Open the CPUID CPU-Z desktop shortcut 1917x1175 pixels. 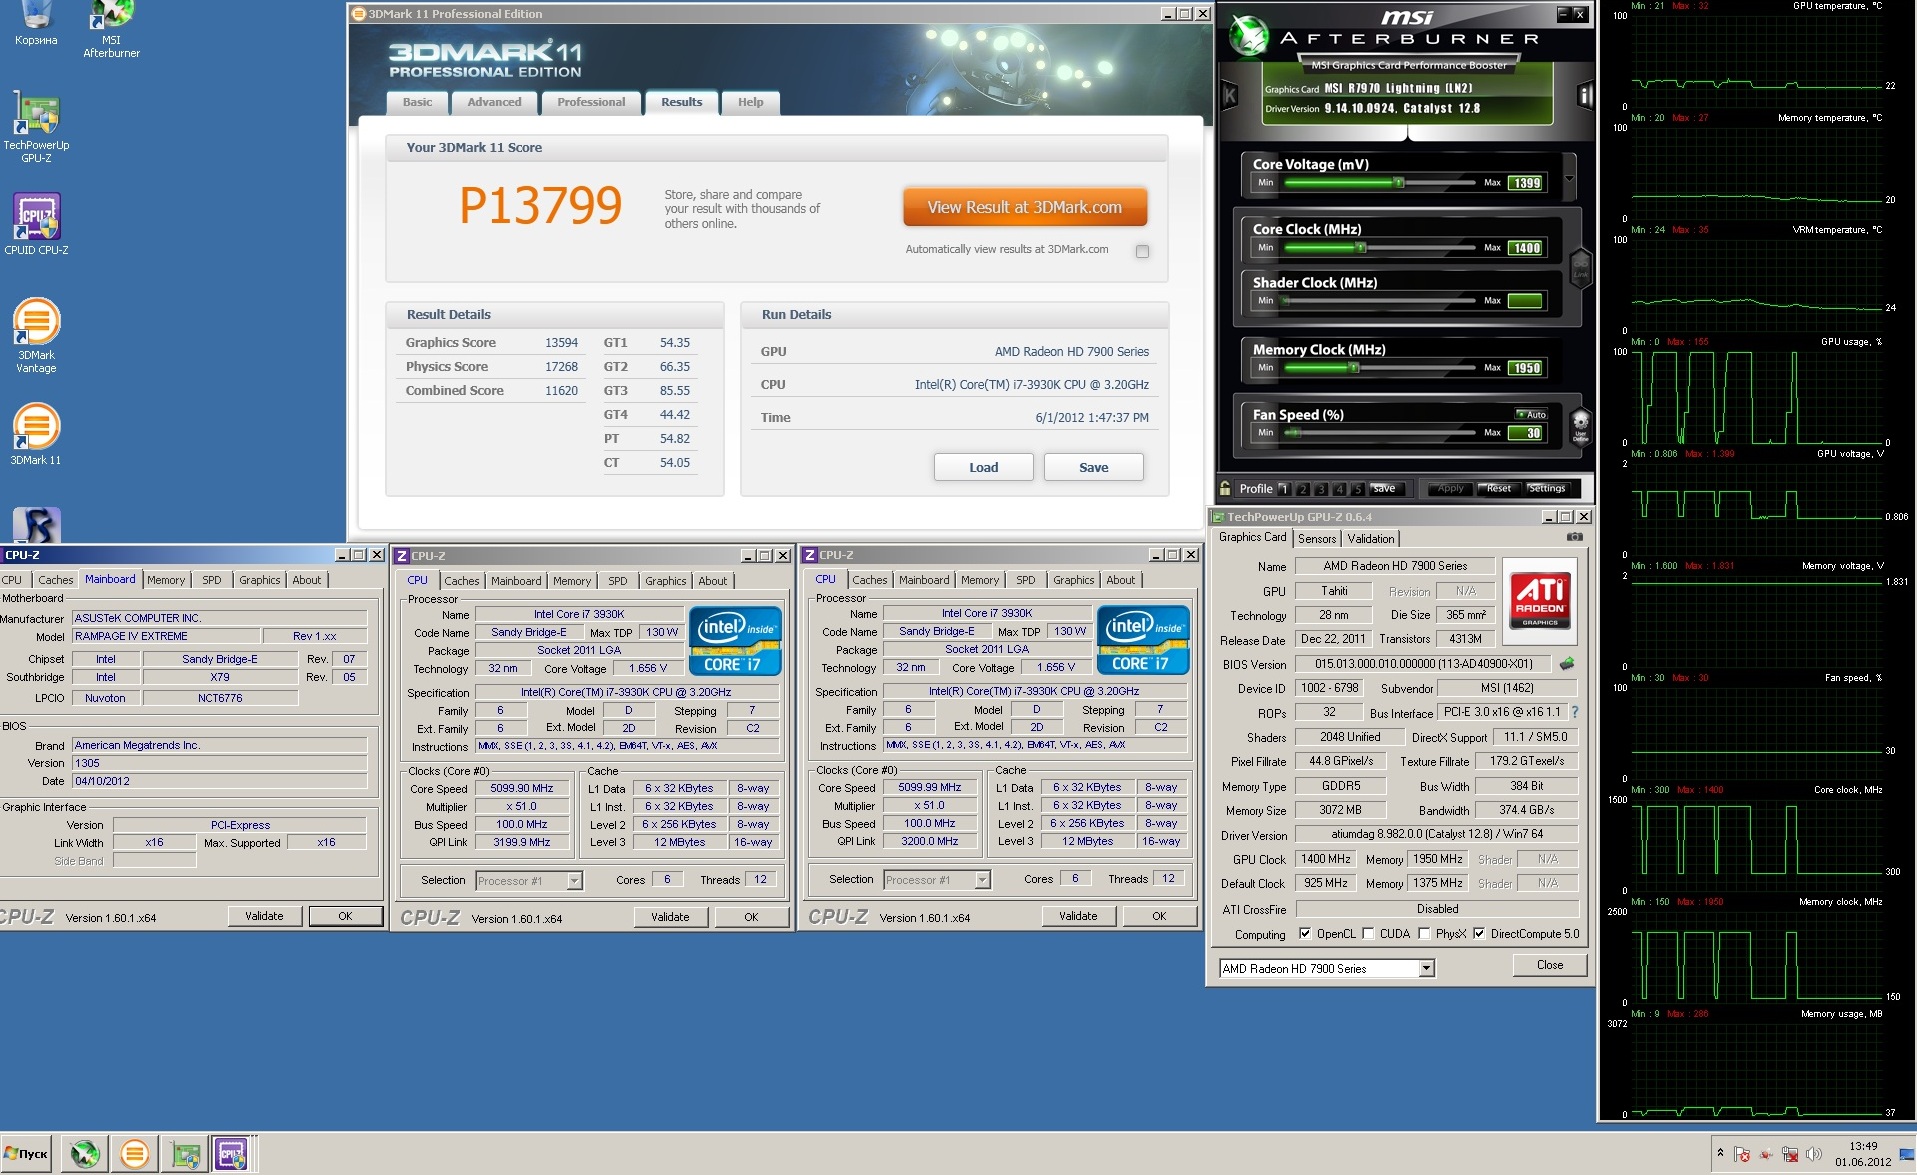point(36,224)
